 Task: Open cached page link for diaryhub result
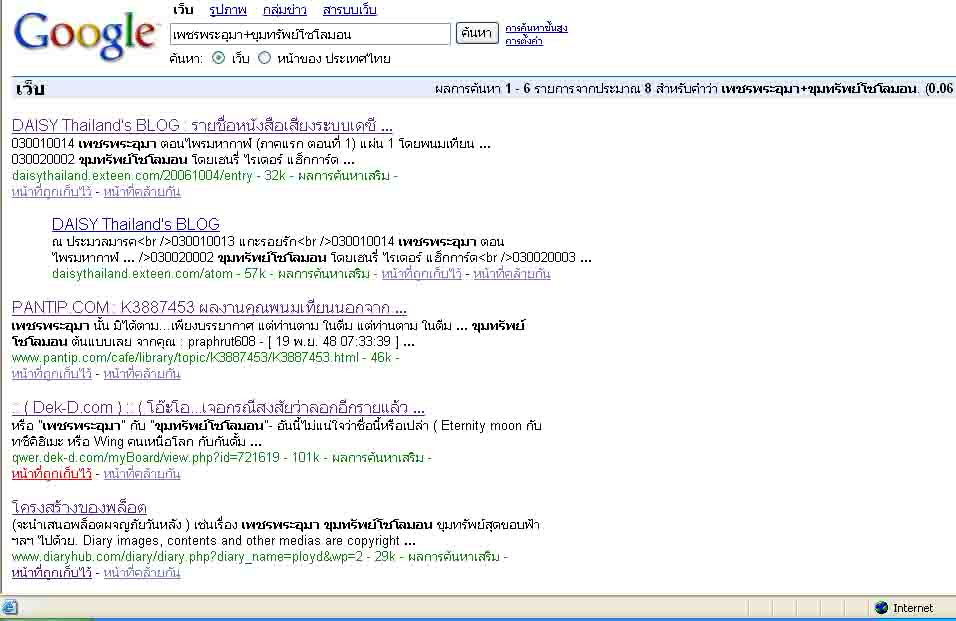tap(51, 572)
